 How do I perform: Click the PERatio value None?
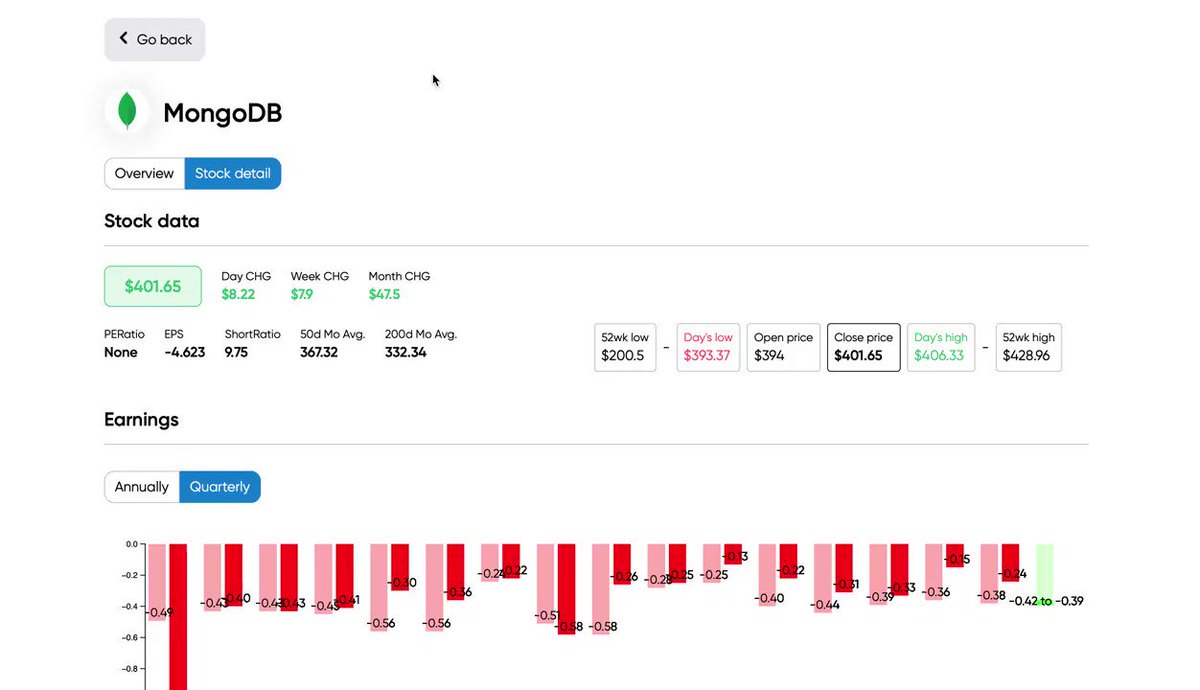point(121,352)
